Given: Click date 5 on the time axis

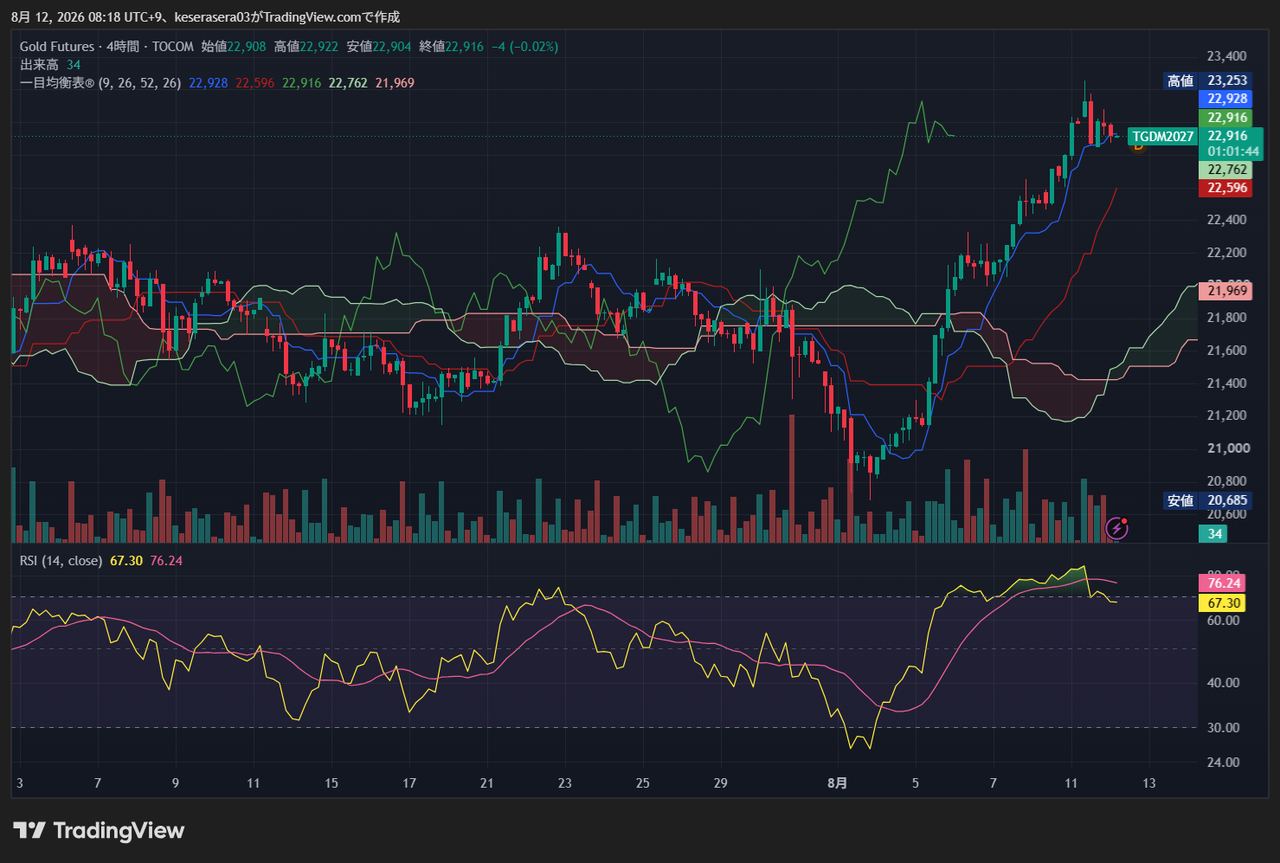Looking at the screenshot, I should point(916,783).
